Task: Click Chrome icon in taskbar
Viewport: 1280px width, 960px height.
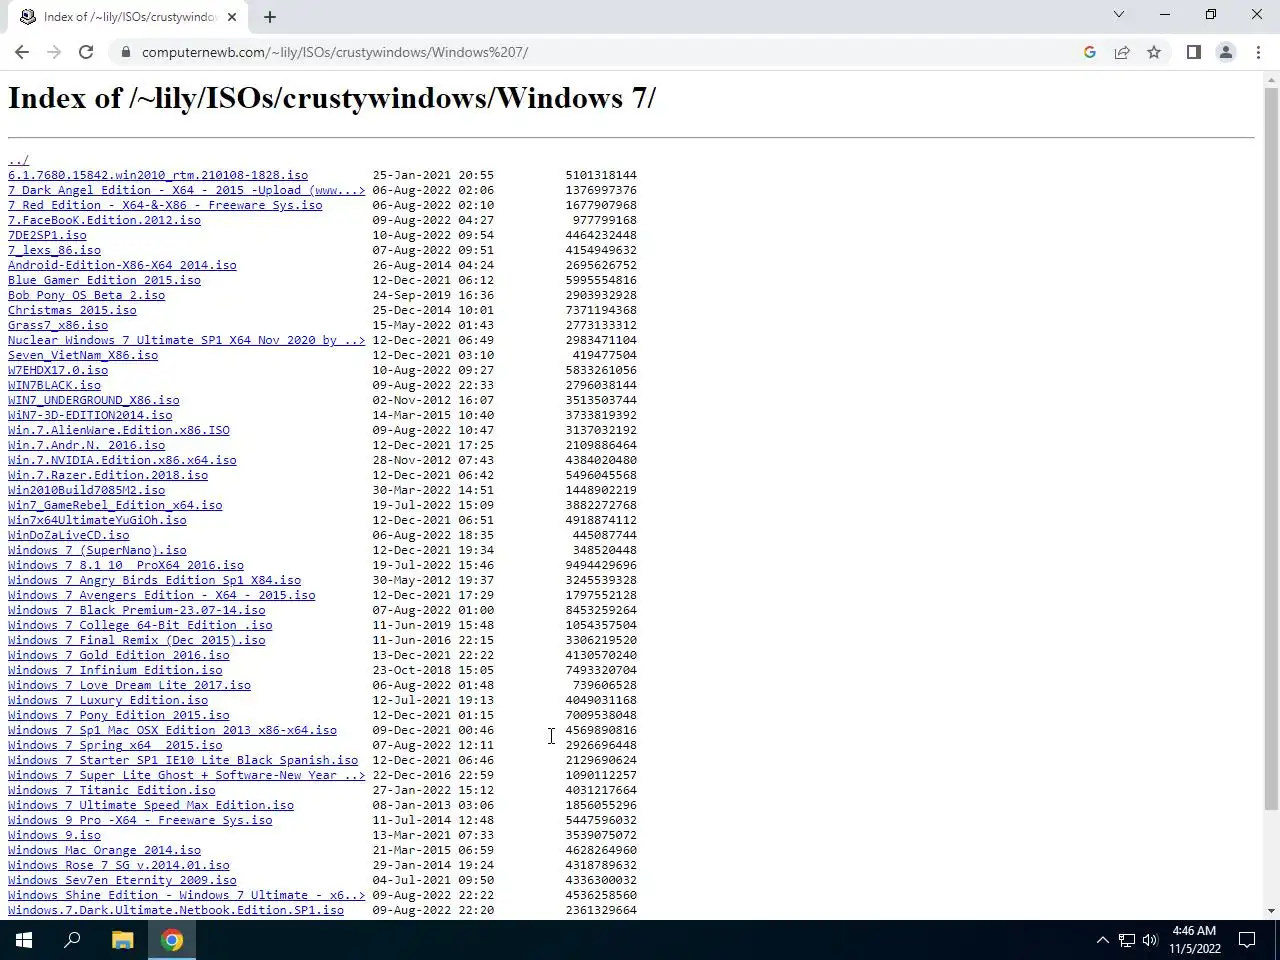Action: pos(172,940)
